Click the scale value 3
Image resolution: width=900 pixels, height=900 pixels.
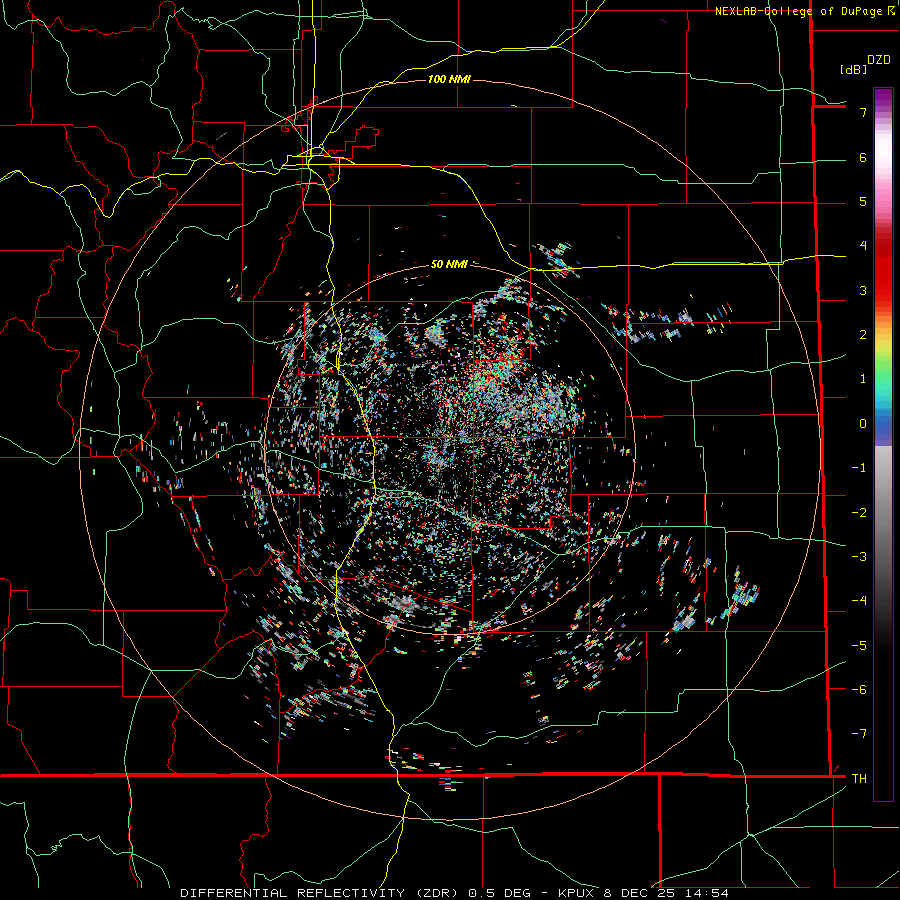pos(863,290)
